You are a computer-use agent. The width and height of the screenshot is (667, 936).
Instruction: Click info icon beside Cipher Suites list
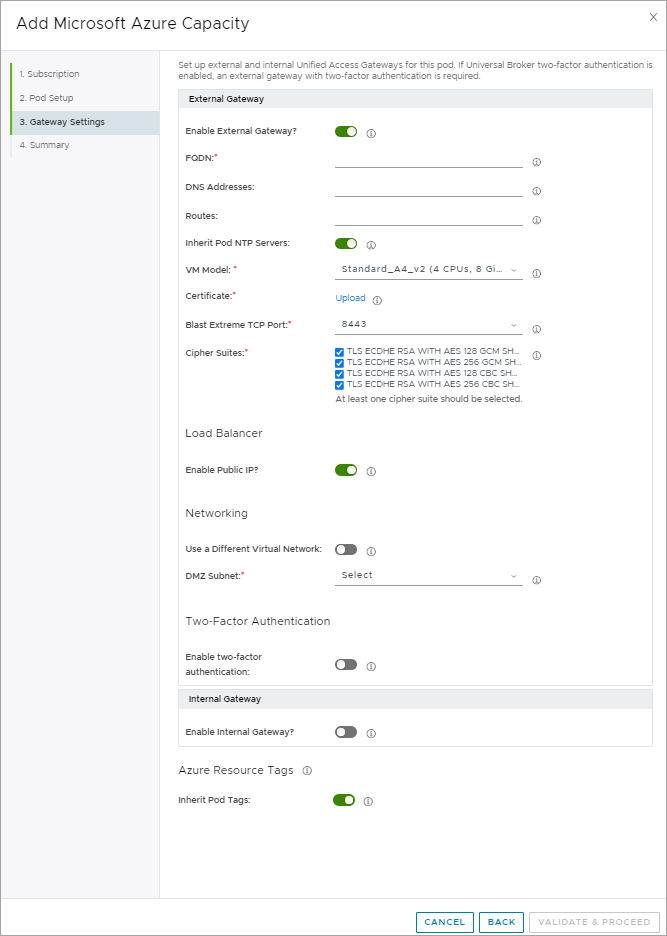536,355
